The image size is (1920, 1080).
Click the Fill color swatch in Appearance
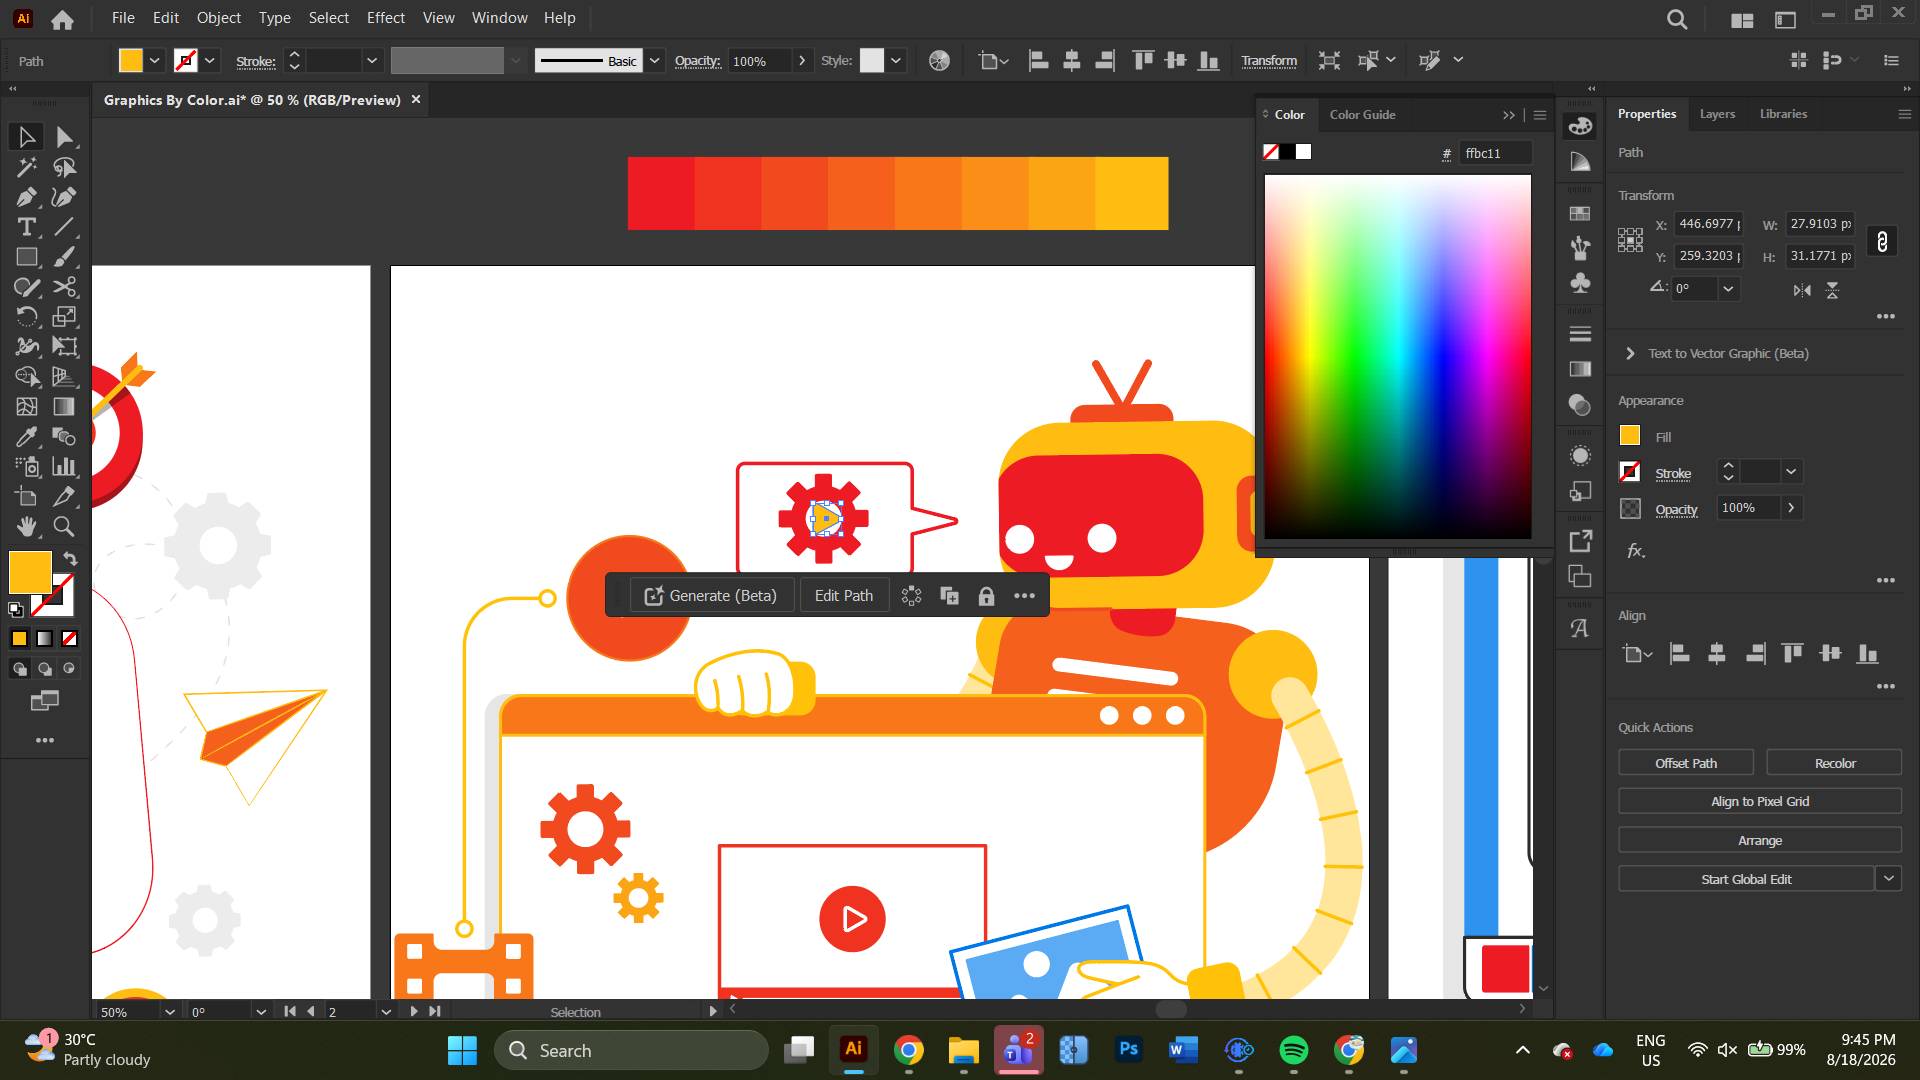[1630, 436]
